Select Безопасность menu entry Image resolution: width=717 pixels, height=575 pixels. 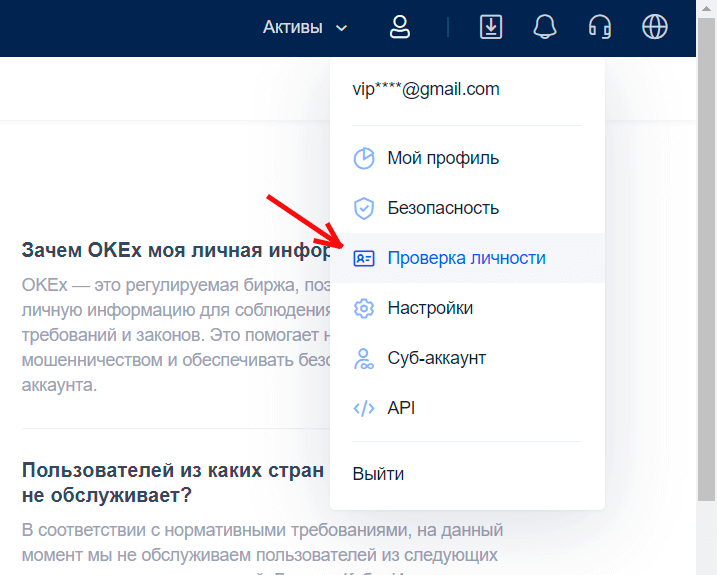467,208
